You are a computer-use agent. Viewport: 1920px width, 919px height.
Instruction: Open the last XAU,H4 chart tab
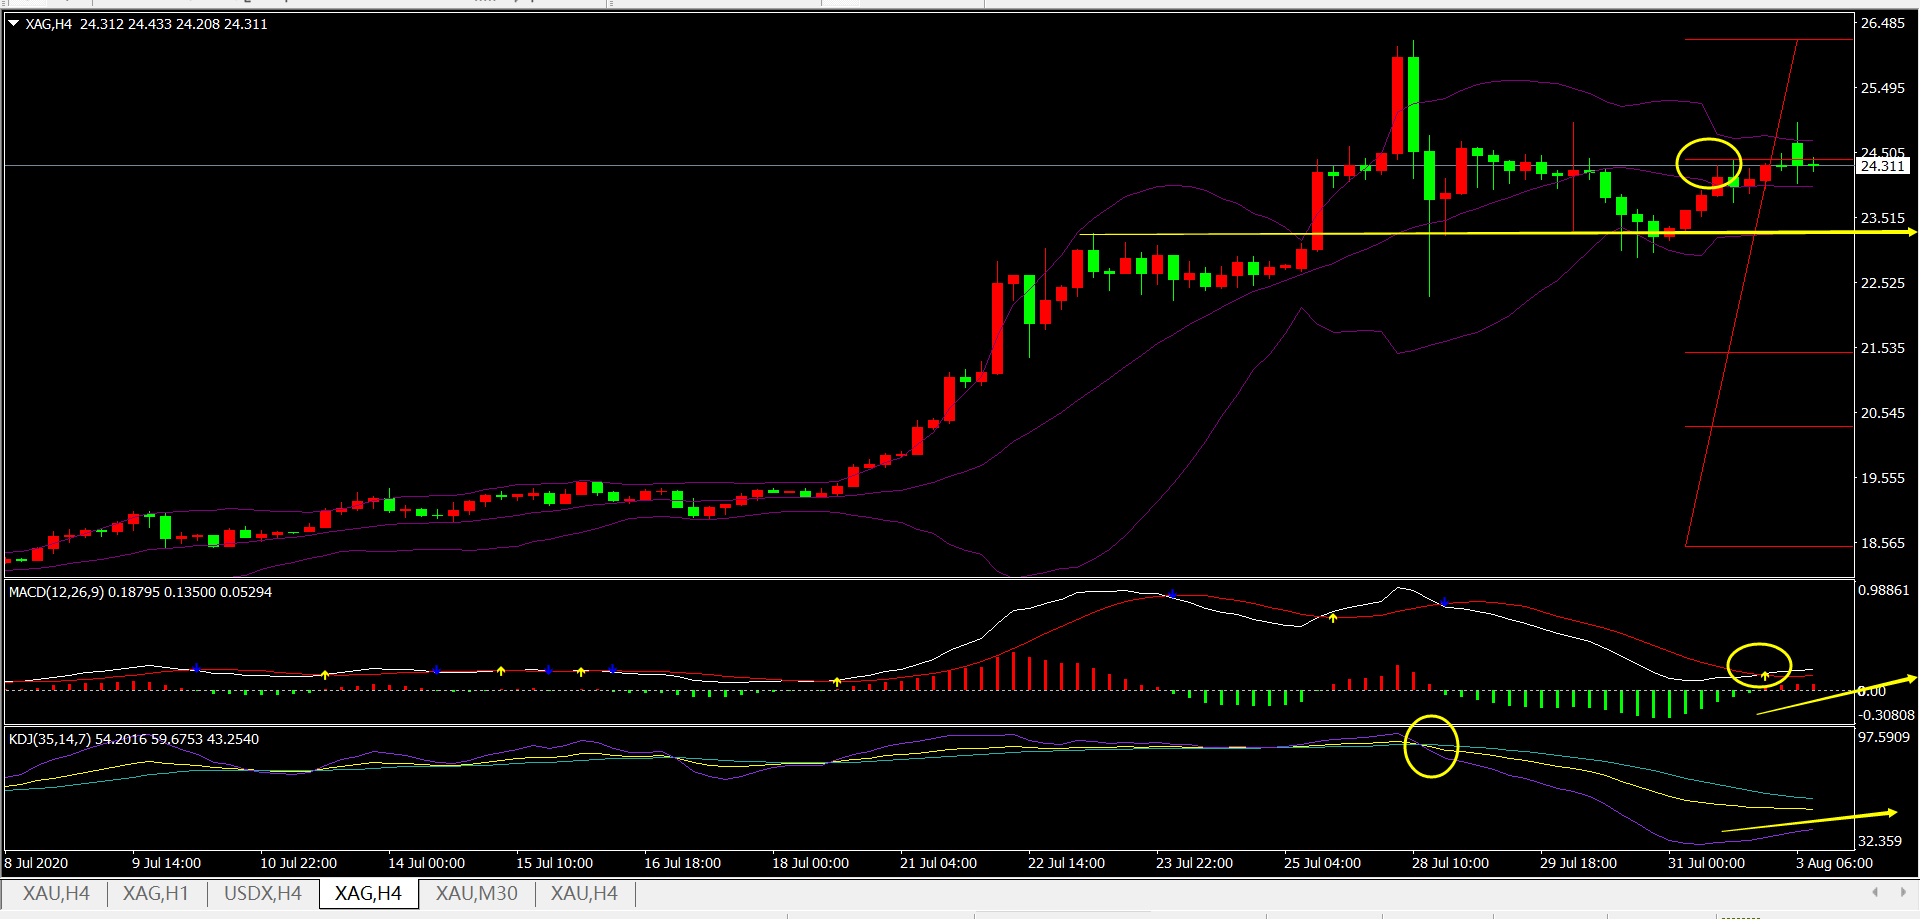tap(584, 893)
